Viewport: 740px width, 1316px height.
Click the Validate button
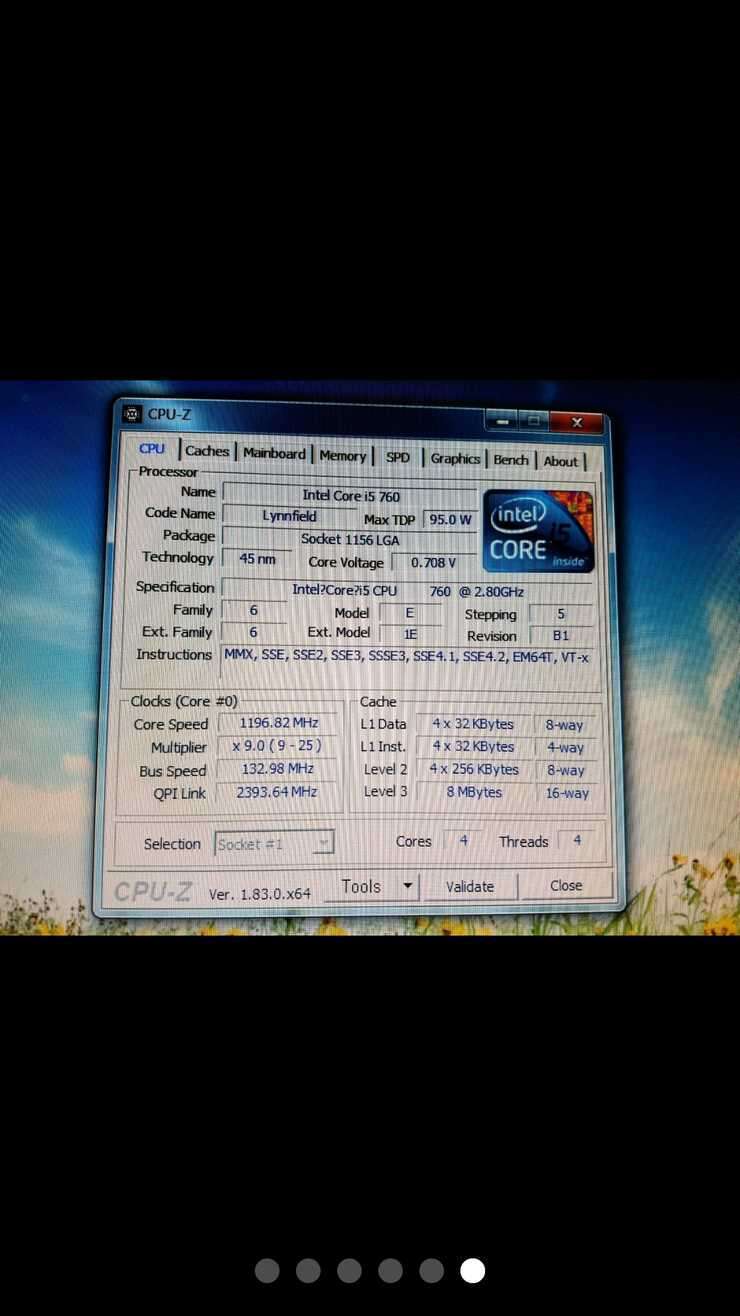click(470, 886)
